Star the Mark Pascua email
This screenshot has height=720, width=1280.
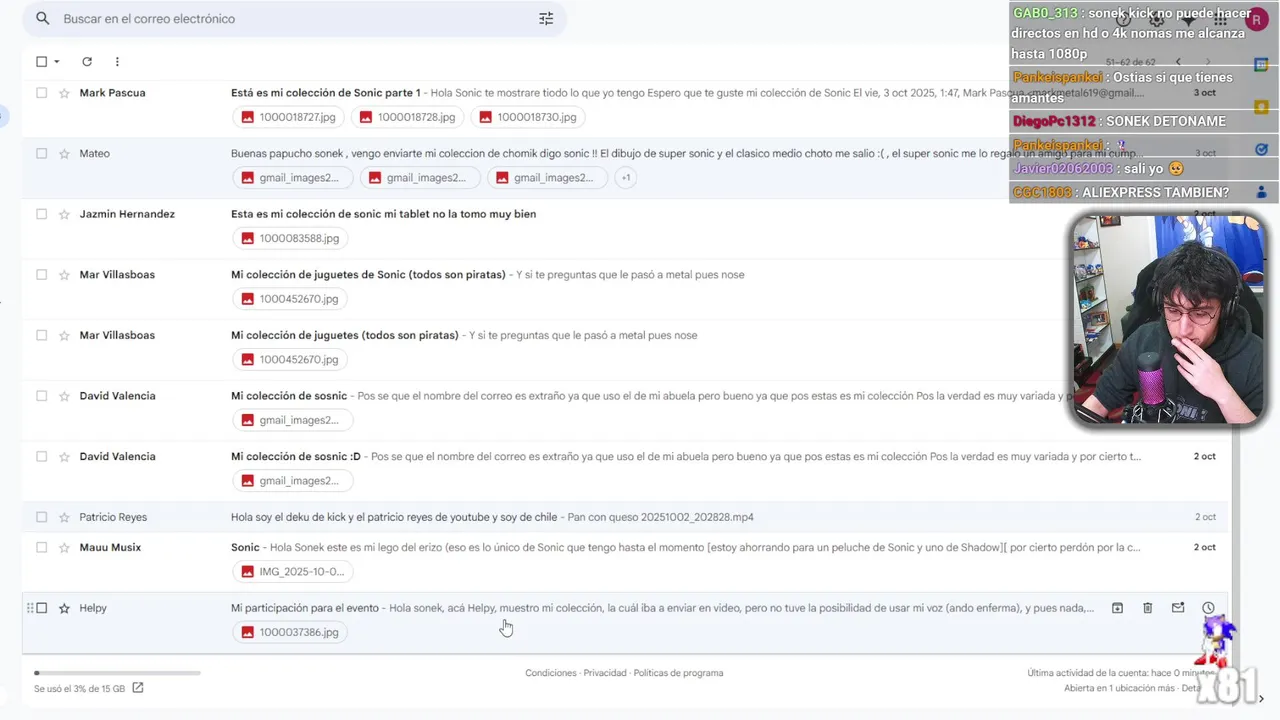pyautogui.click(x=64, y=93)
